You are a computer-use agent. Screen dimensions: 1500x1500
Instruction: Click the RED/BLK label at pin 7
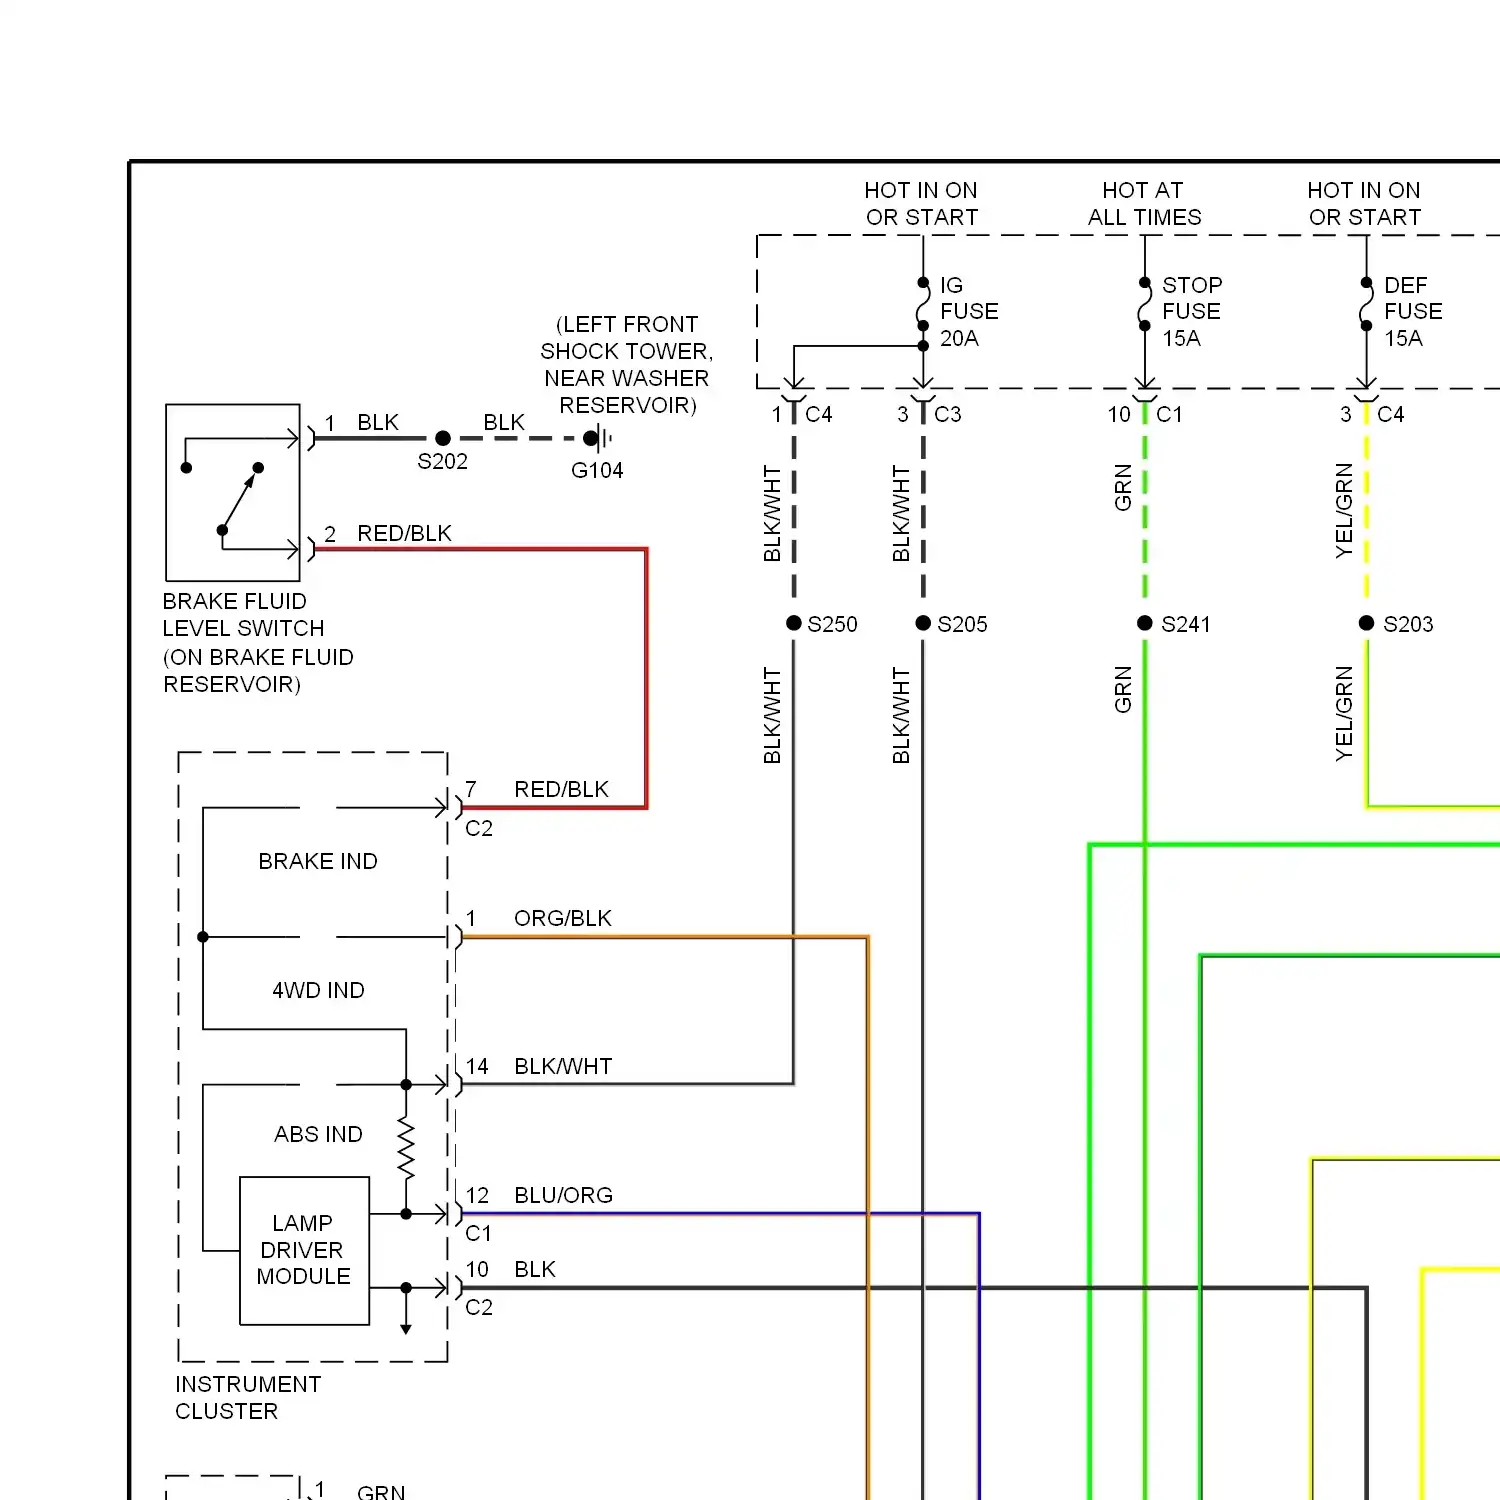coord(561,789)
